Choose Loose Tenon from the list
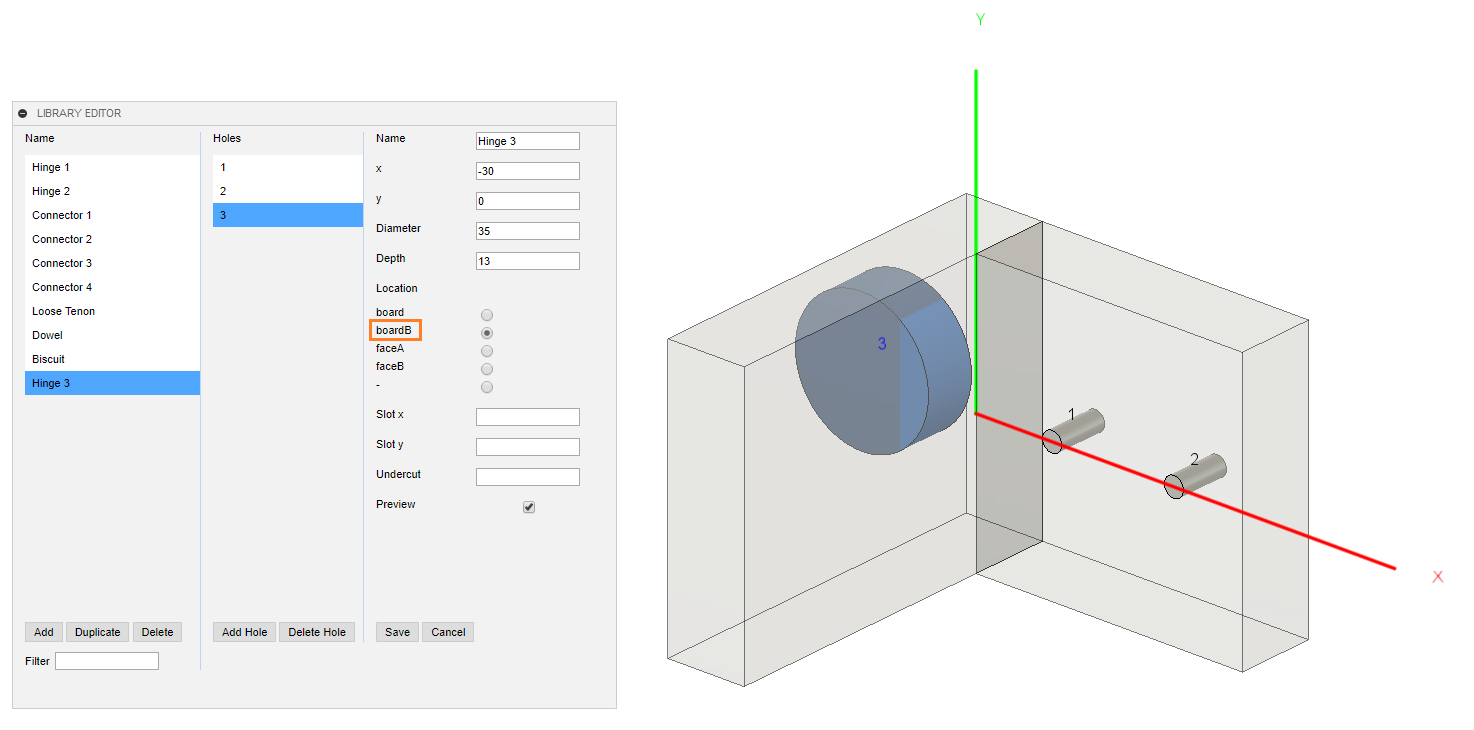This screenshot has width=1474, height=730. click(x=63, y=311)
